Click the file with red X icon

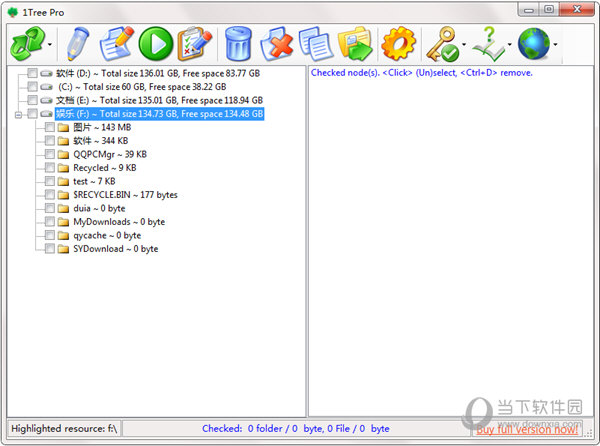coord(277,44)
